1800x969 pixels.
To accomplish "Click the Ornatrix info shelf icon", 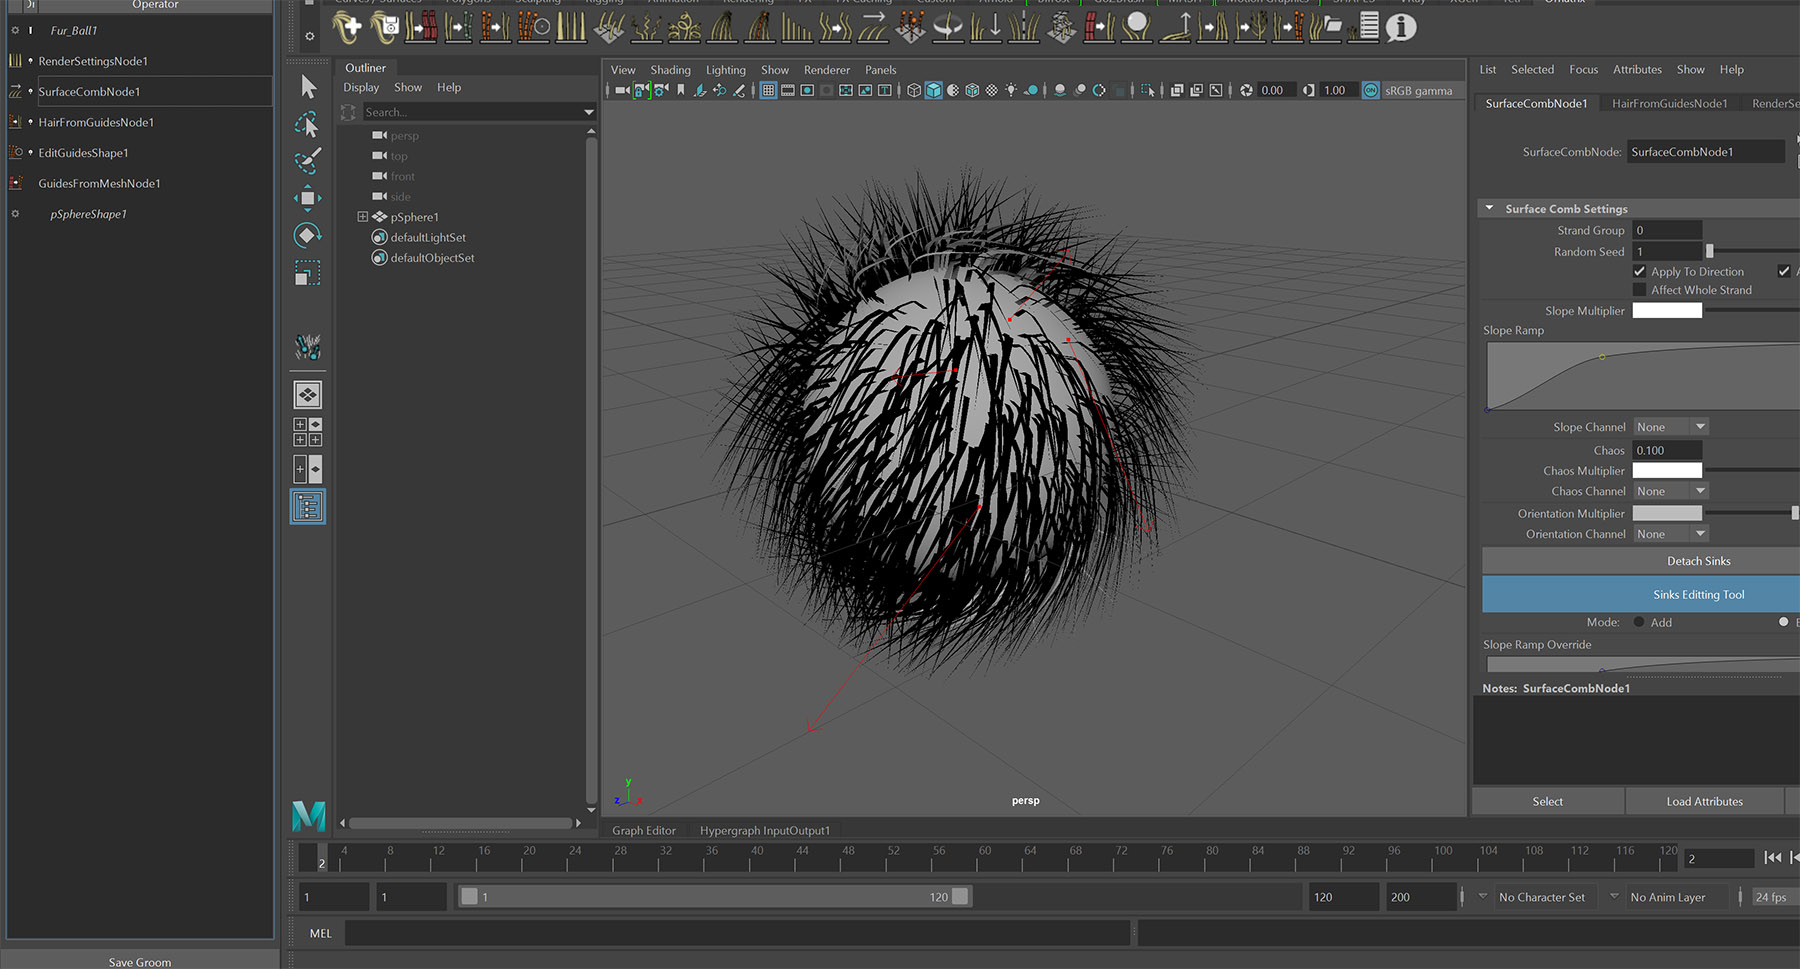I will coord(1401,27).
